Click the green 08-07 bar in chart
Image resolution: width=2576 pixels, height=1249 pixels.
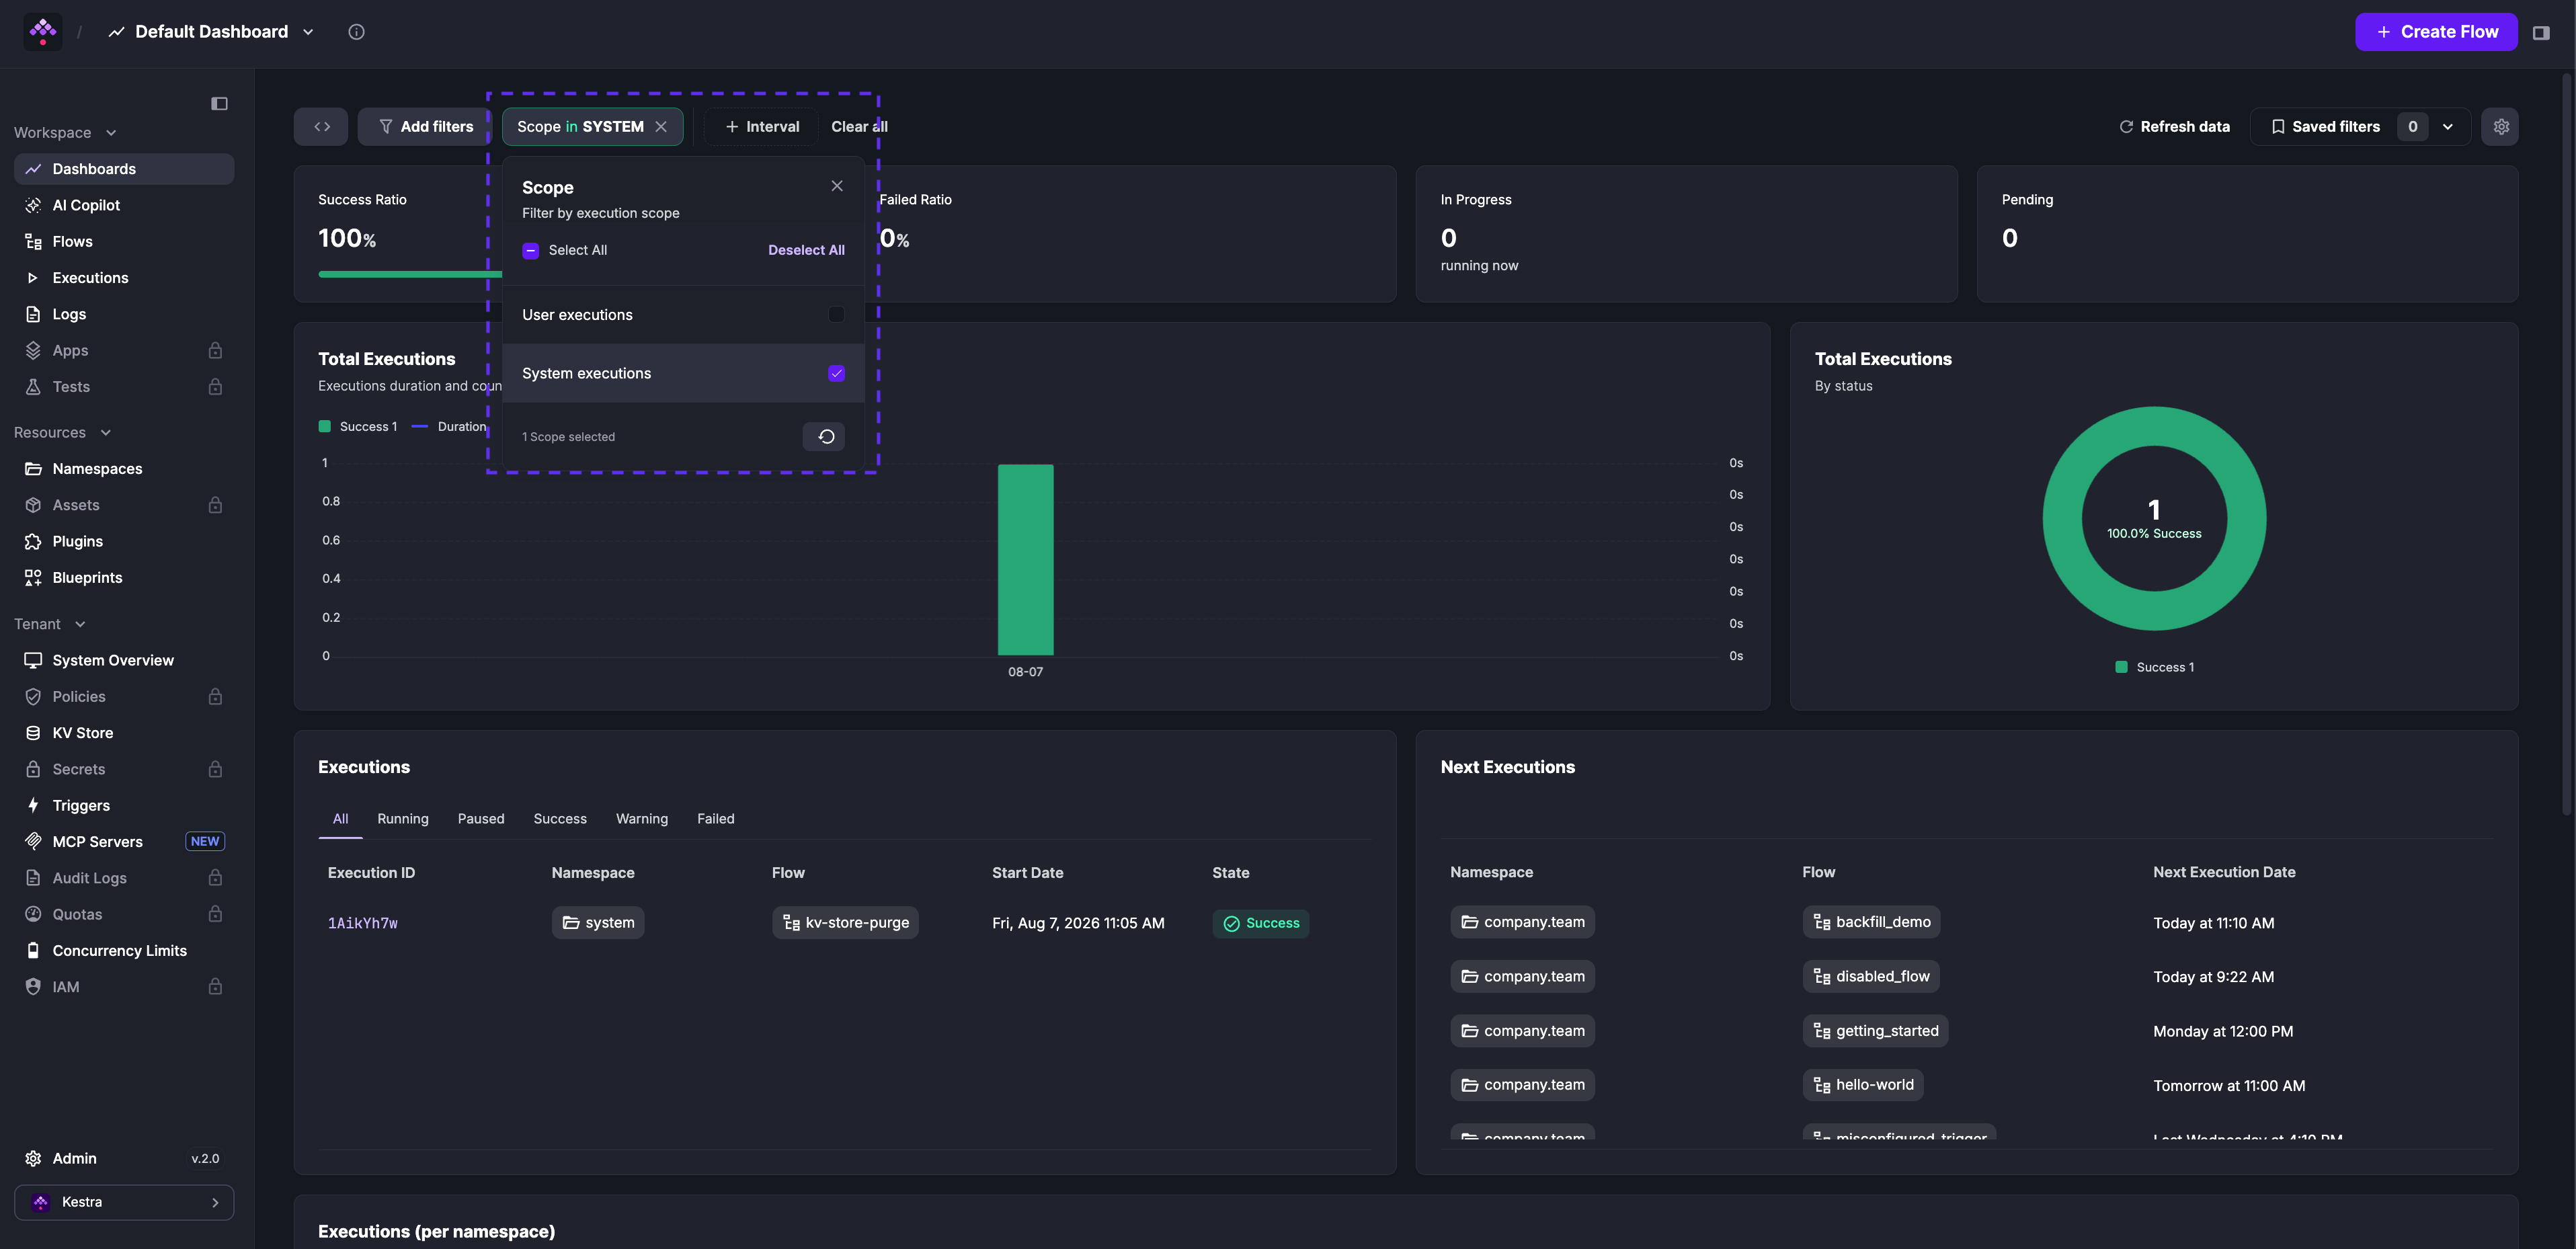(x=1026, y=560)
